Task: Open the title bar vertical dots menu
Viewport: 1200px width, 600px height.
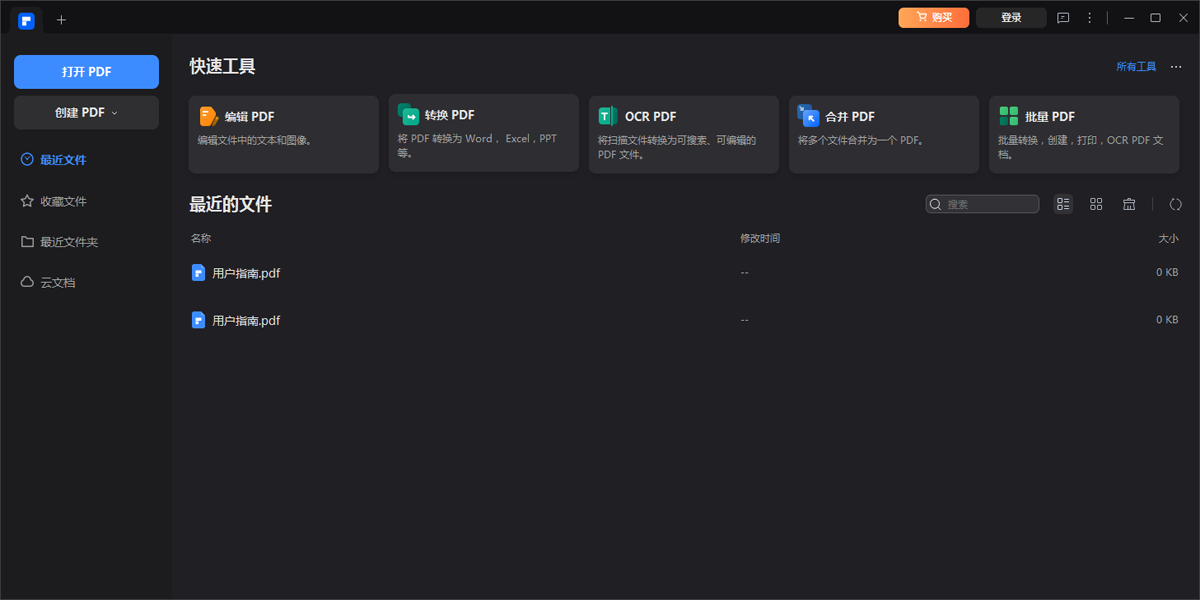Action: pos(1090,18)
